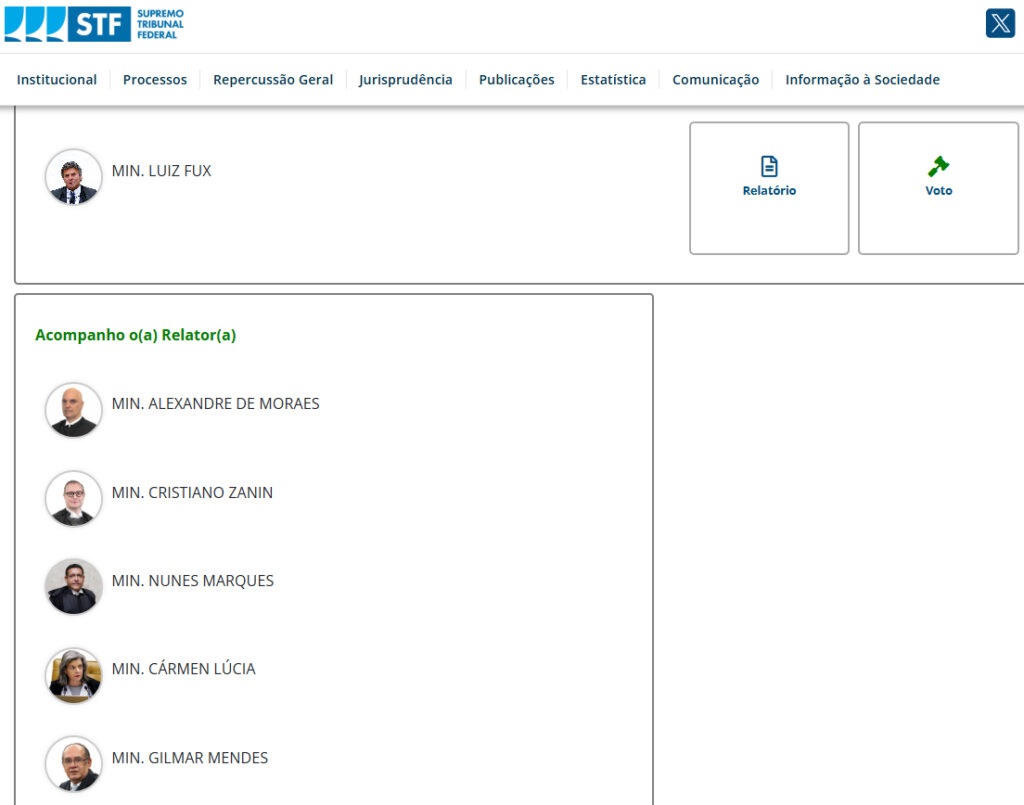Screen dimensions: 1024x805
Task: Select the avatar beside MIN. CRISTIANO ZANIN
Action: coord(73,498)
